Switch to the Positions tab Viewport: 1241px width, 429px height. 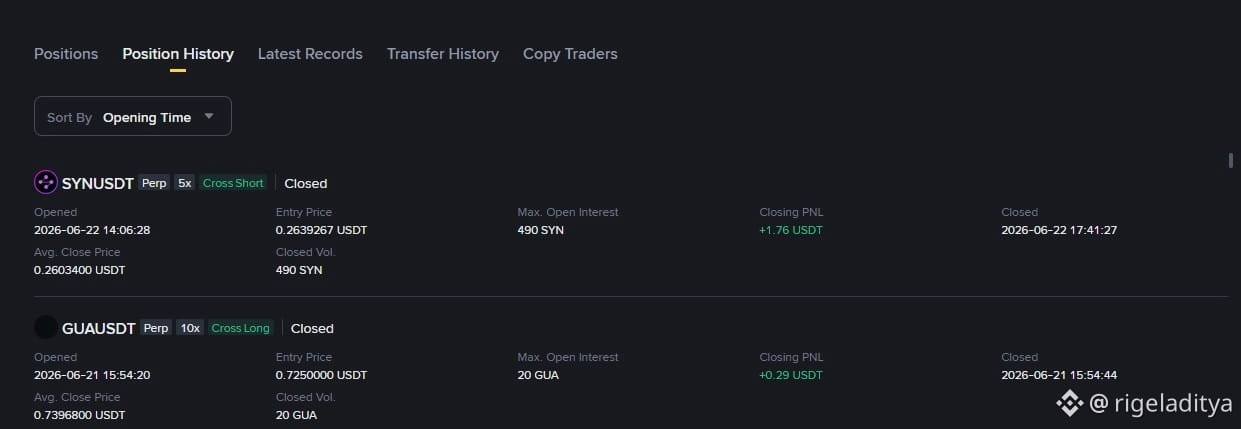pyautogui.click(x=66, y=54)
